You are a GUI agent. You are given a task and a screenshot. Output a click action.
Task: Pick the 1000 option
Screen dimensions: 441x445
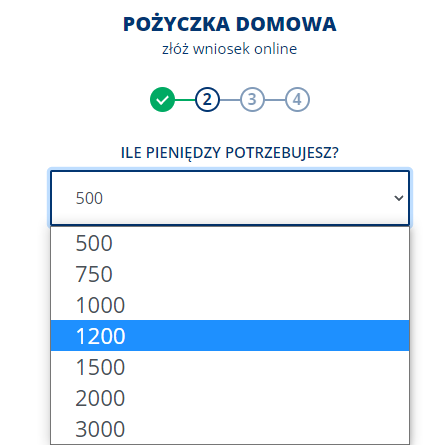[230, 305]
